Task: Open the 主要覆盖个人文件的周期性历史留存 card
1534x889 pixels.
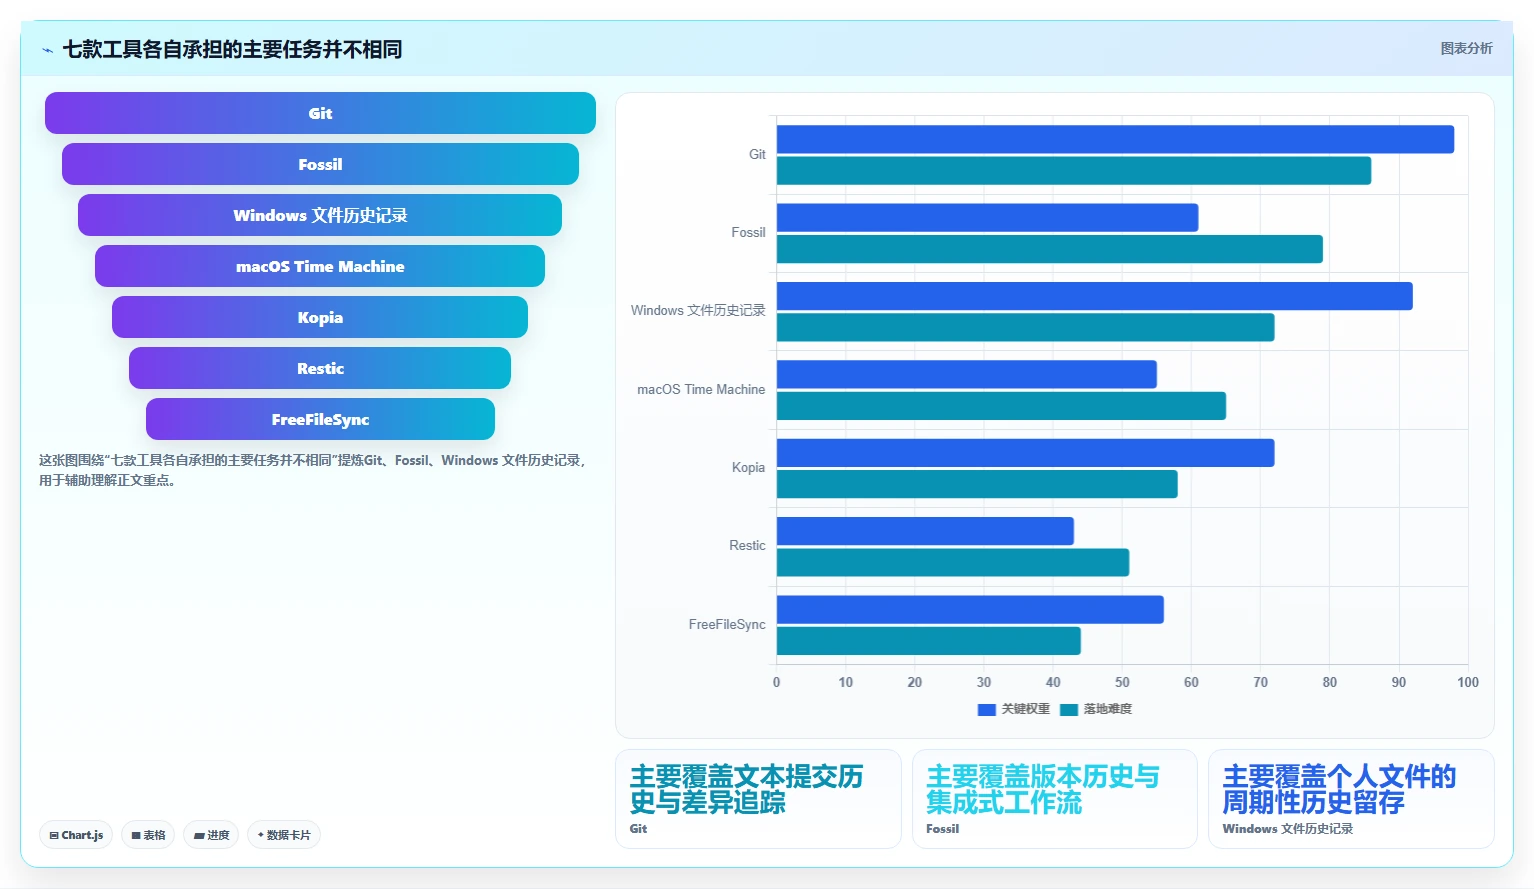Action: click(1351, 799)
